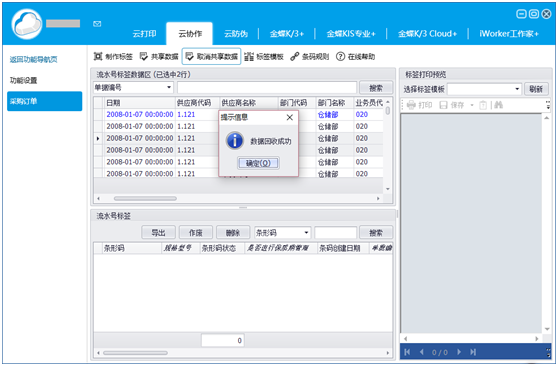Open preview toolbar overflow chevron
The height and width of the screenshot is (366, 558).
click(548, 105)
